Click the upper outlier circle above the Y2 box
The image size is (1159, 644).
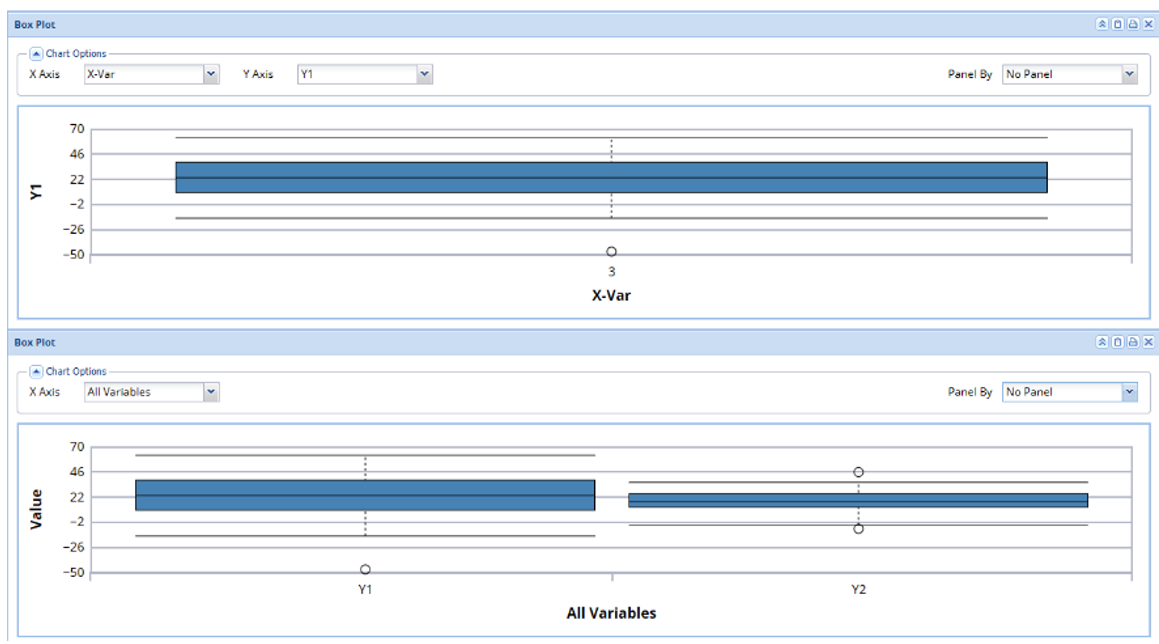856,470
